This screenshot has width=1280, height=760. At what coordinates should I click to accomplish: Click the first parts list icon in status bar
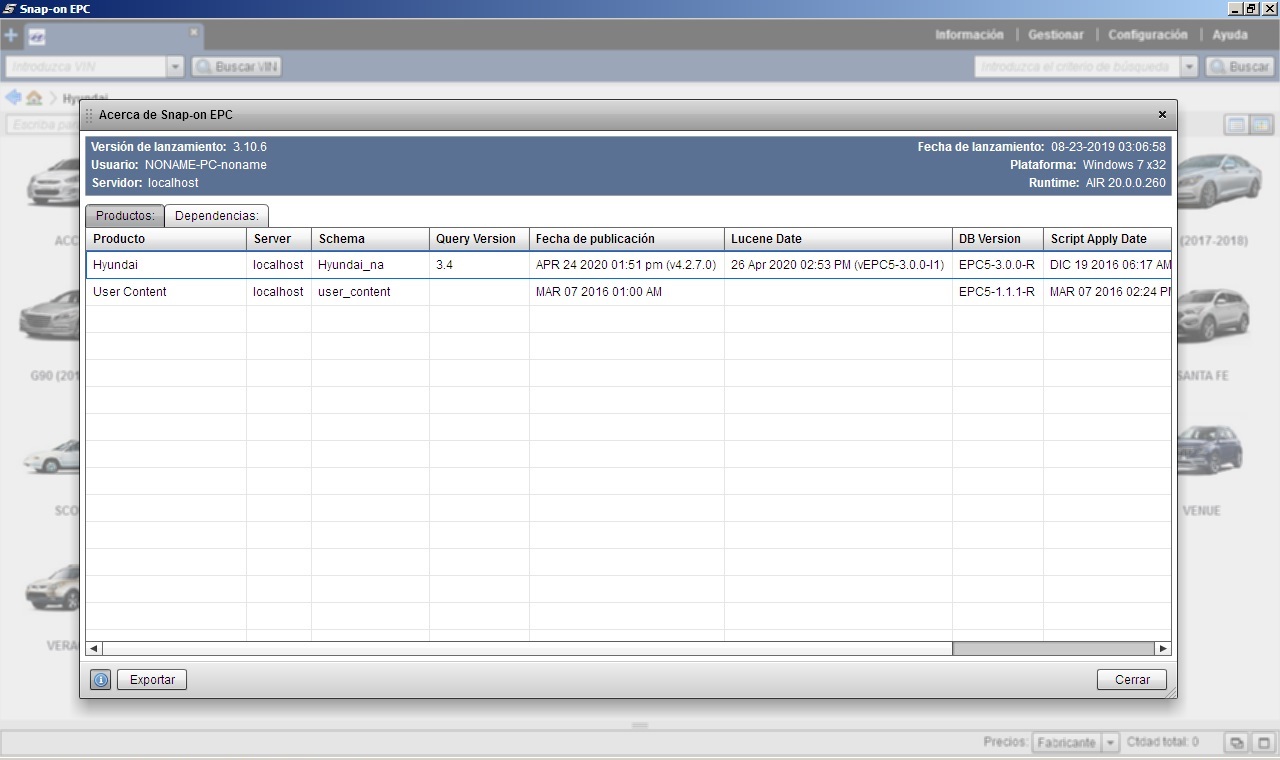click(1237, 743)
